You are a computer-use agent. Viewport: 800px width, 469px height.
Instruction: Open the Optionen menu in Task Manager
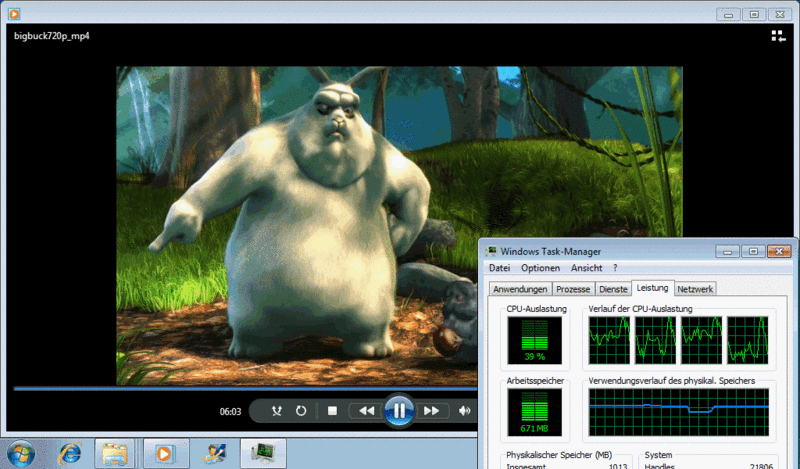pos(540,268)
